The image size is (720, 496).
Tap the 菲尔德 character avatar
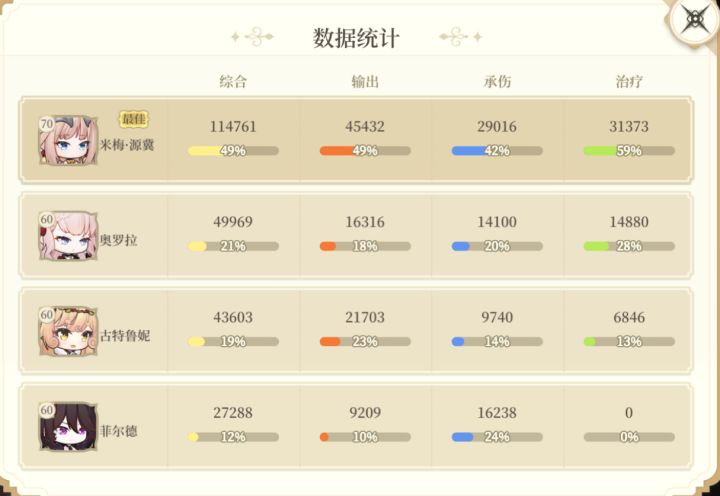pos(68,427)
